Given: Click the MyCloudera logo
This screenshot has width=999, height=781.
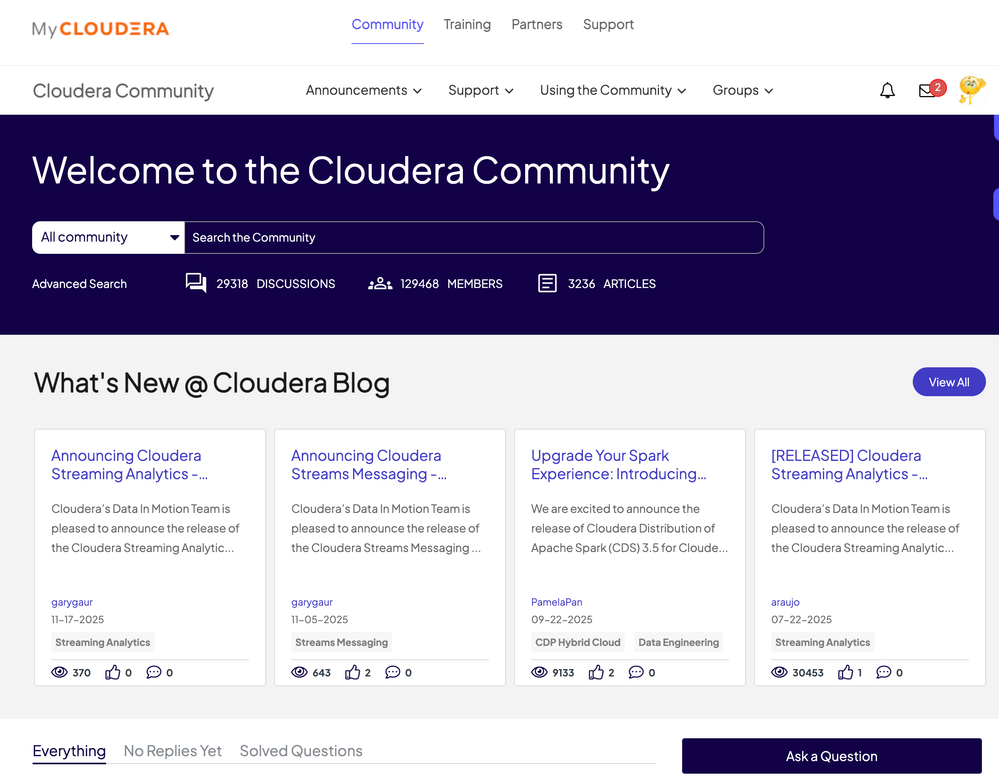Looking at the screenshot, I should click(x=101, y=29).
